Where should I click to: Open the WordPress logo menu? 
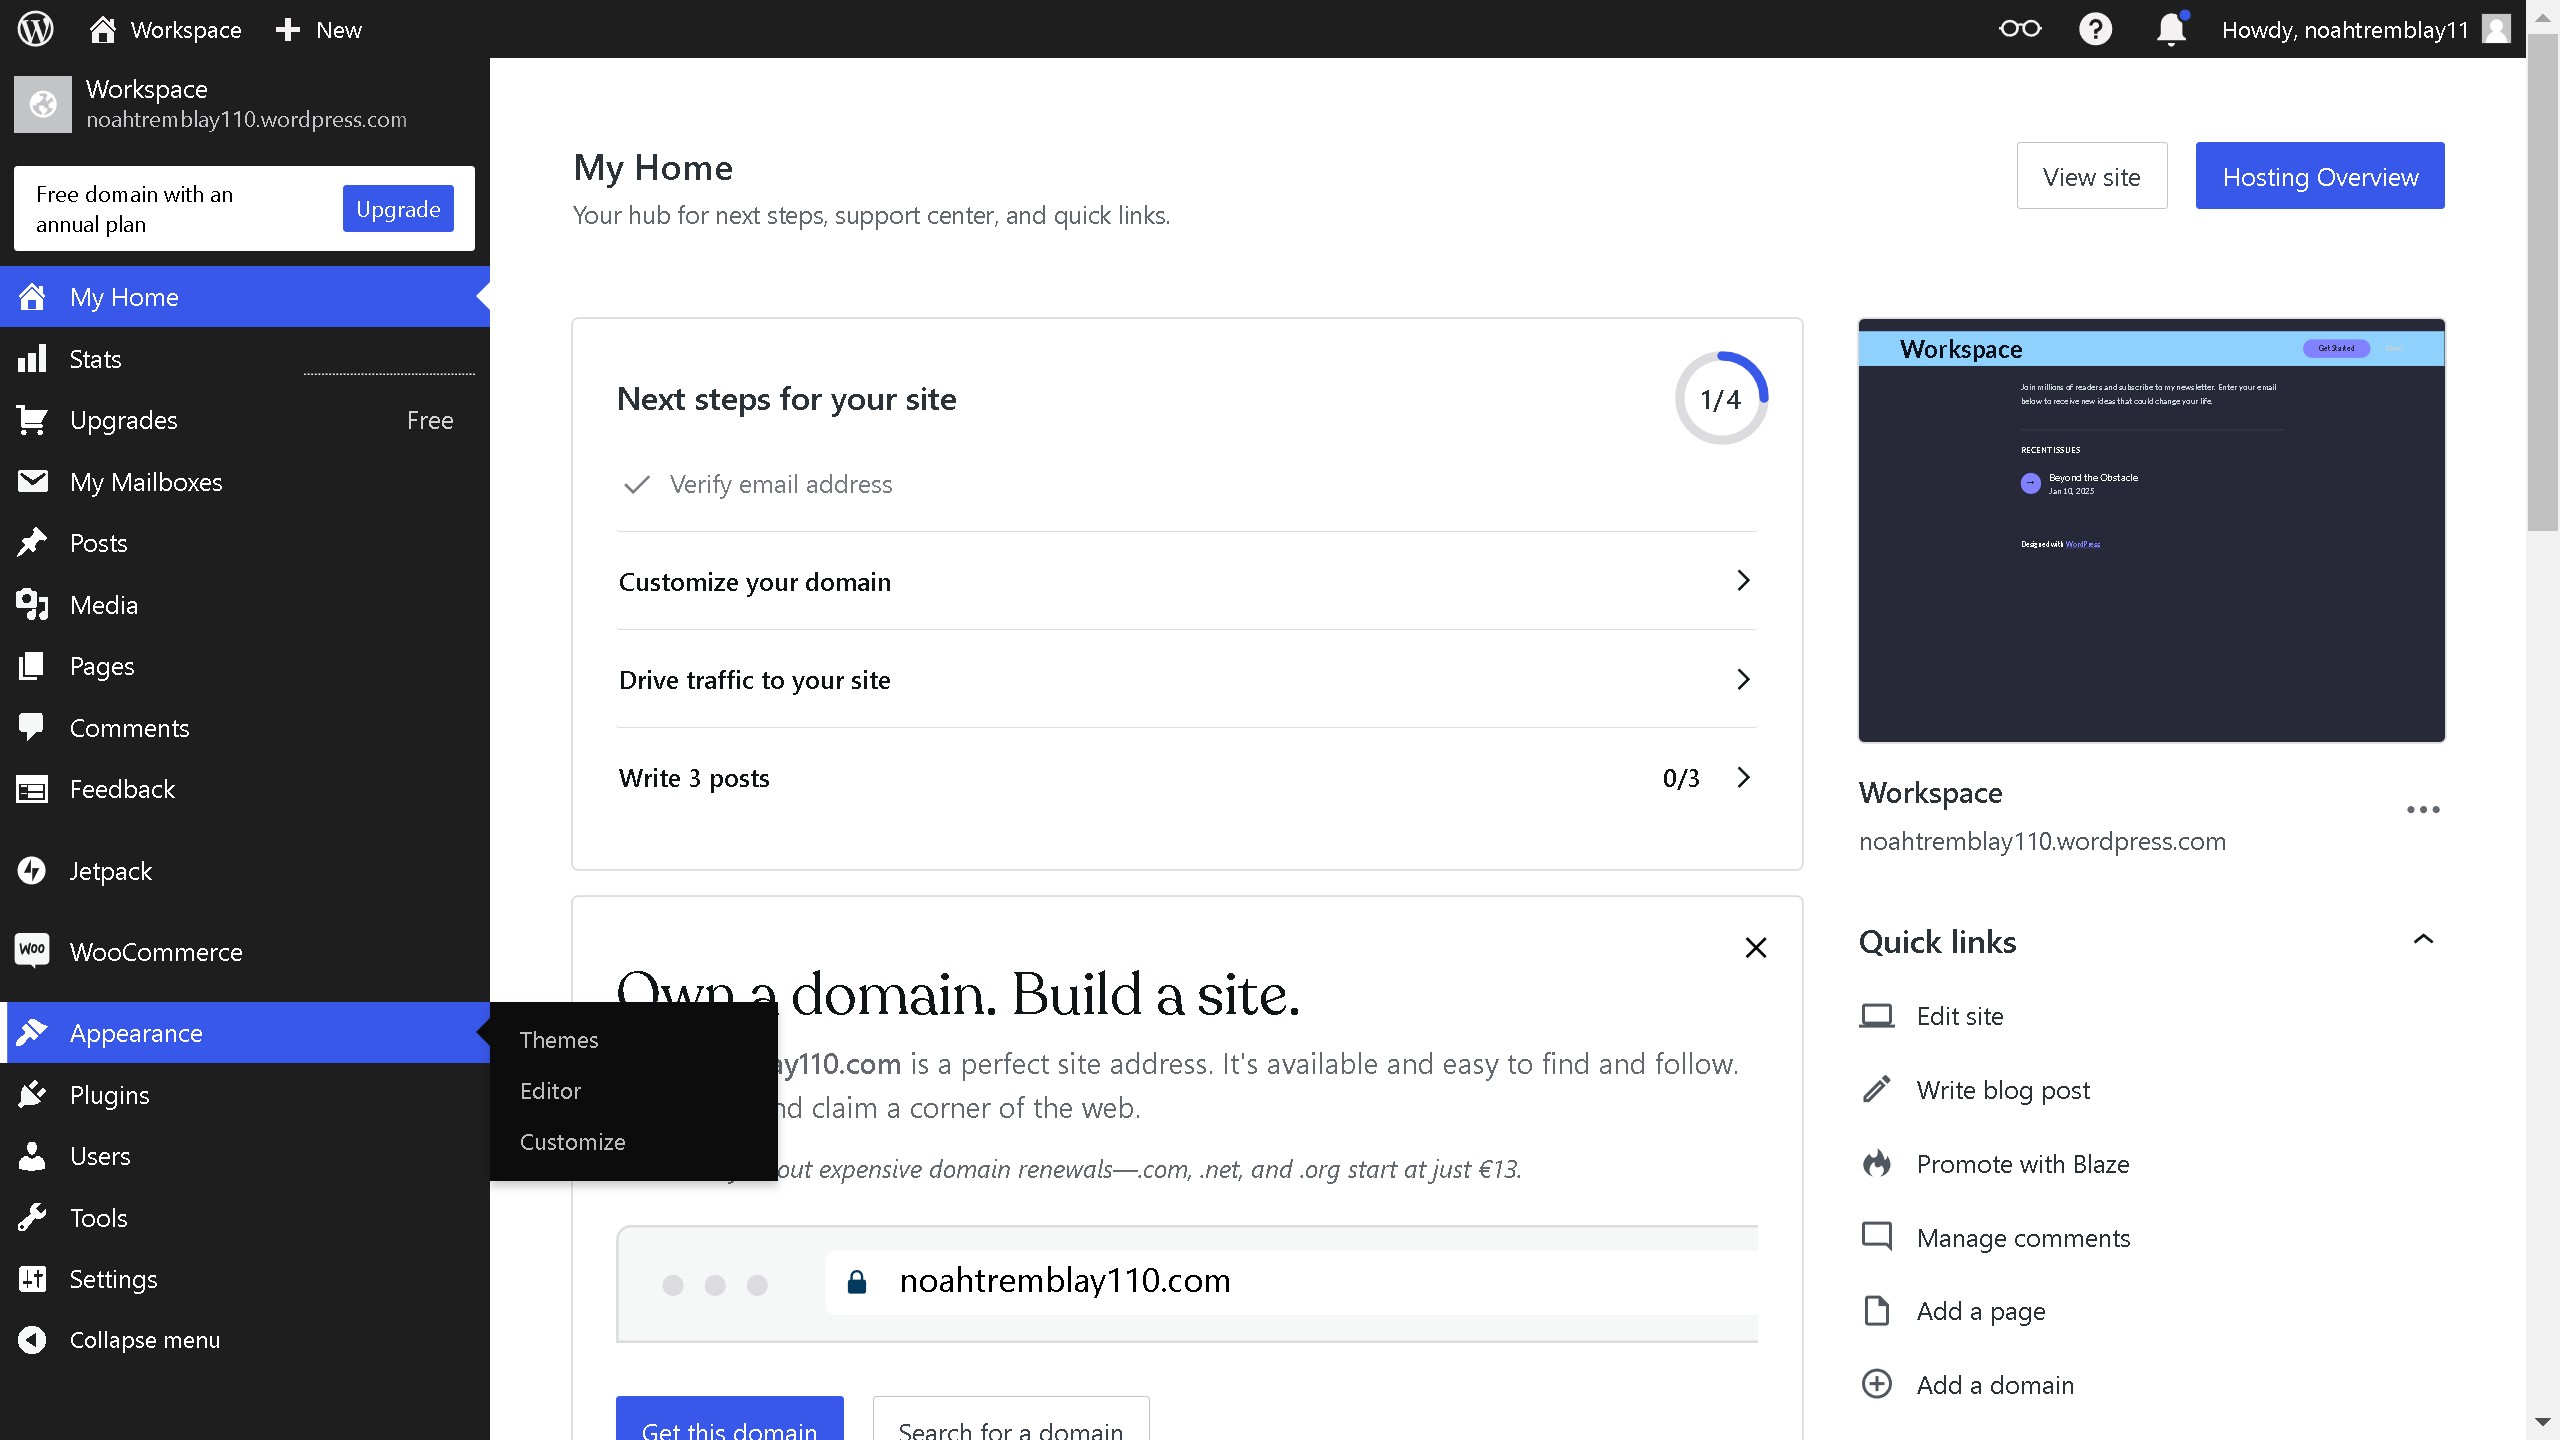35,29
